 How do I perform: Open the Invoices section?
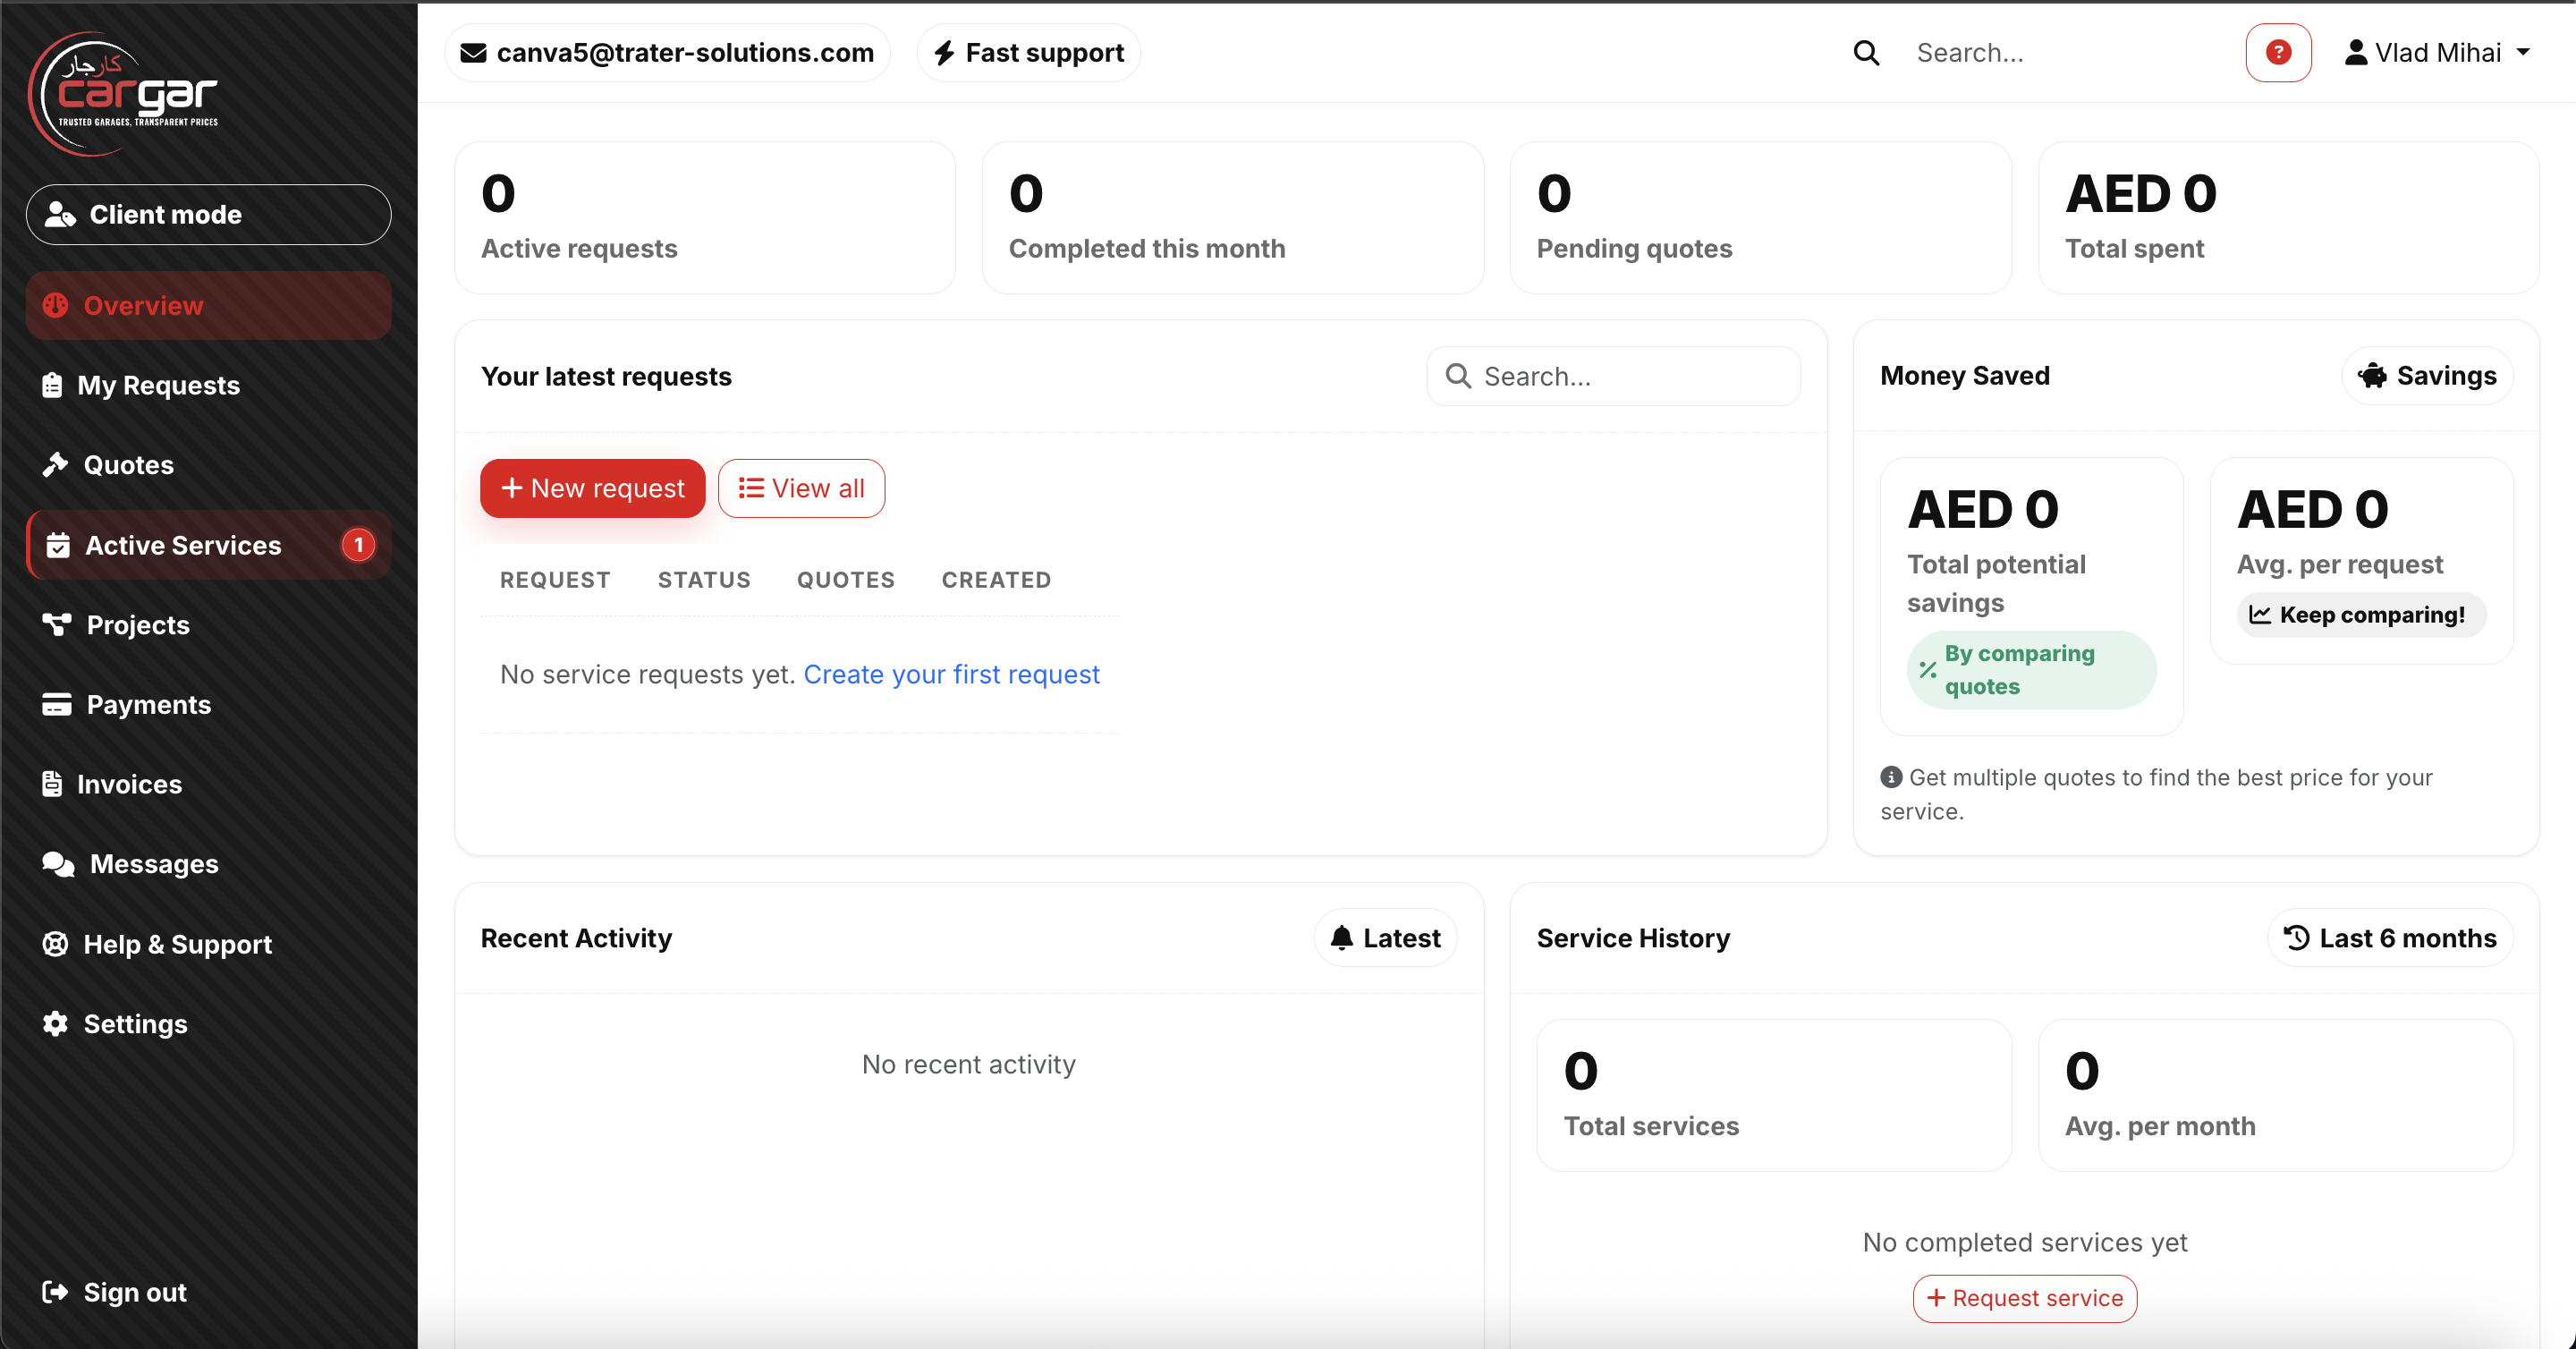click(131, 784)
